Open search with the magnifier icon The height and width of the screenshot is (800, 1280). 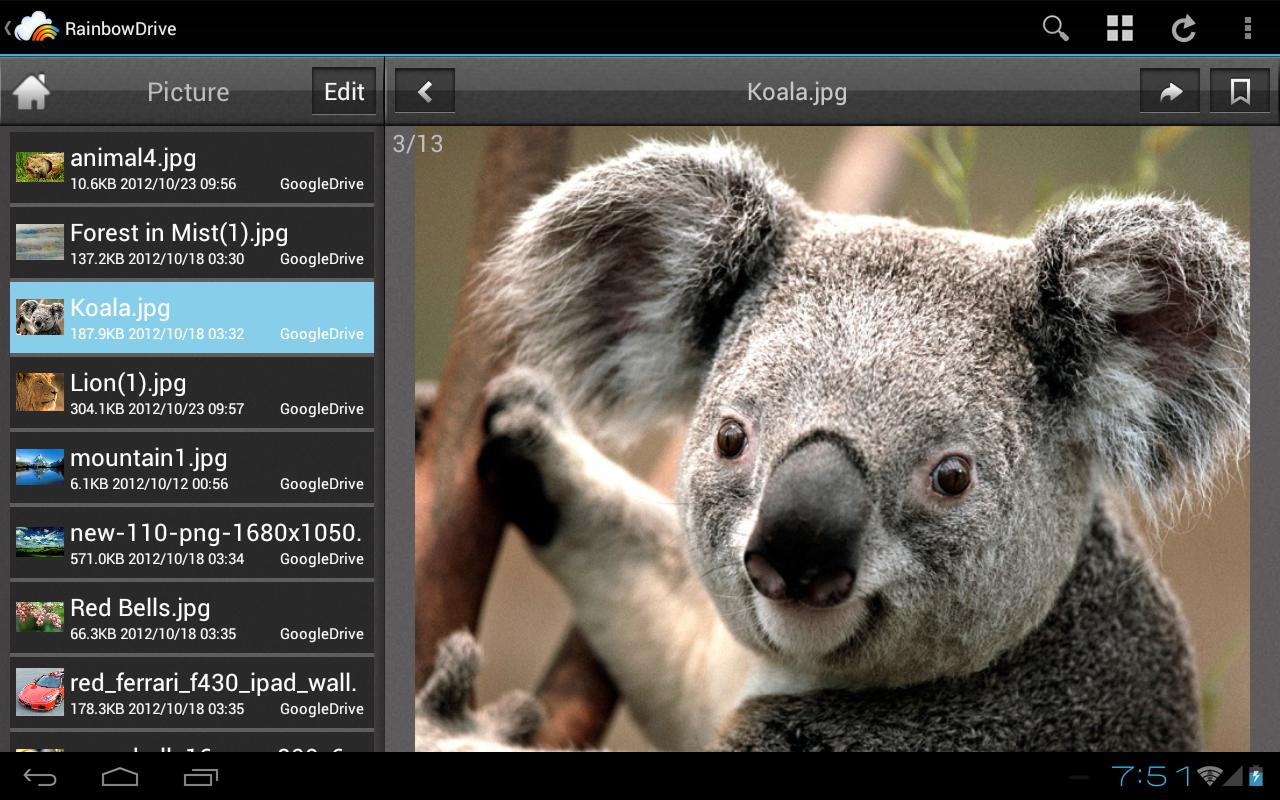click(x=1056, y=28)
